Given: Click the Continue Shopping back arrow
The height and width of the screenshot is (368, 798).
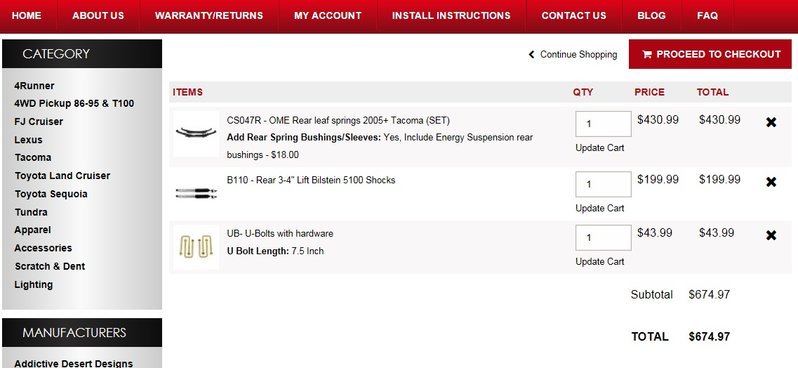Looking at the screenshot, I should [x=531, y=54].
